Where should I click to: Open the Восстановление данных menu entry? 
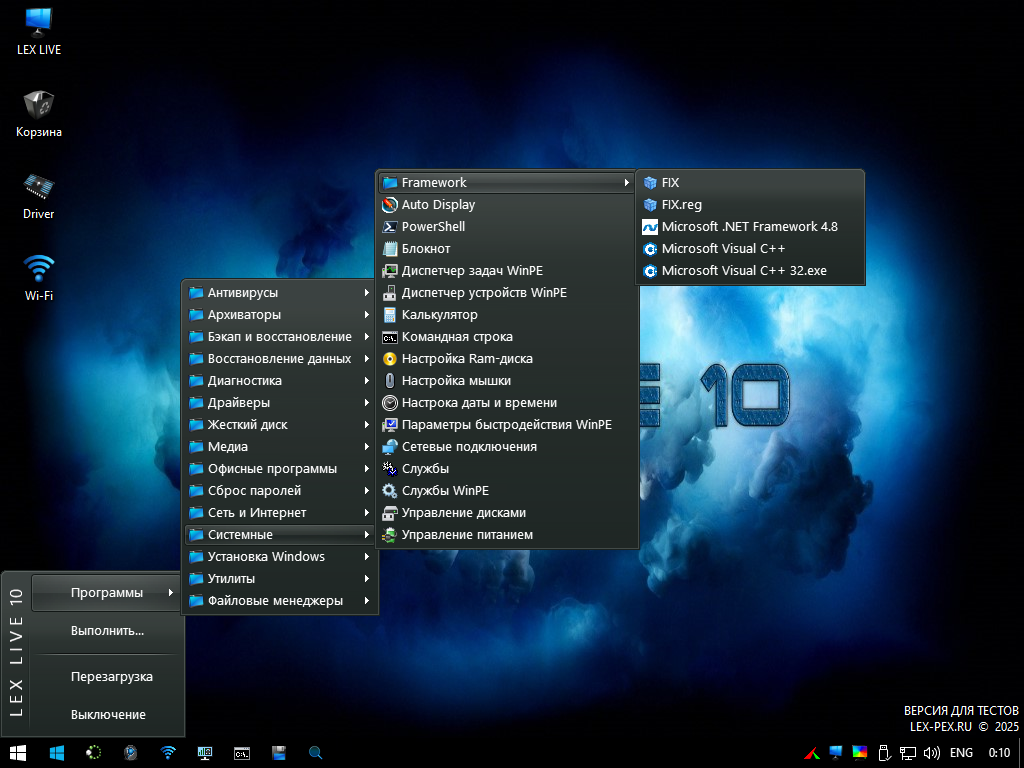tap(280, 359)
